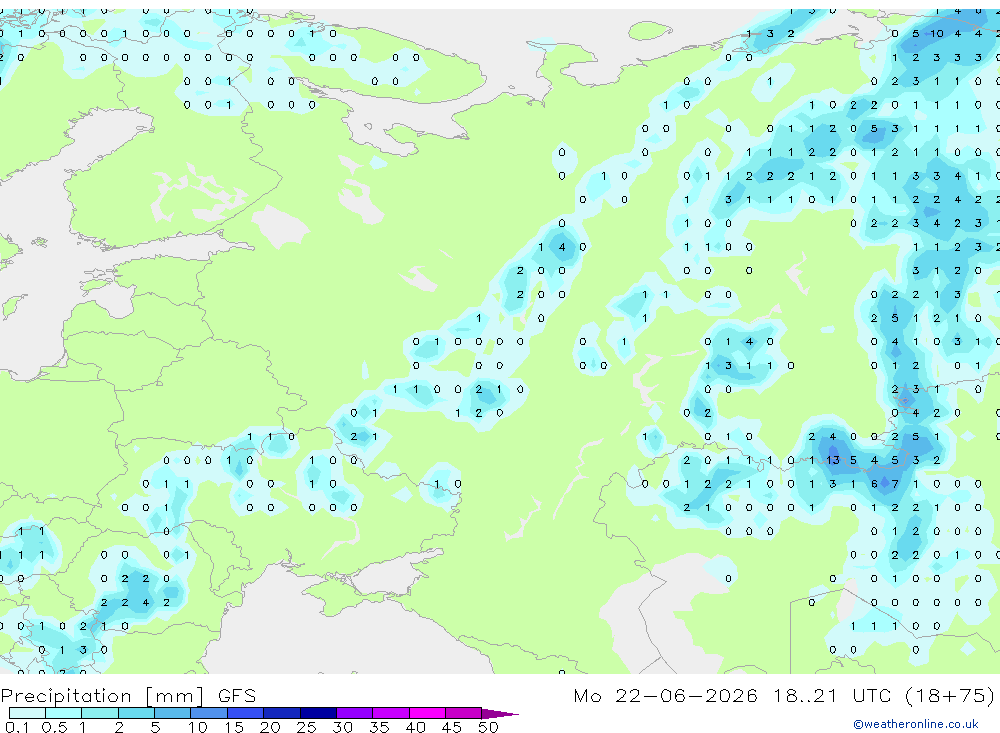Click the legend label '0.1'

tap(17, 727)
